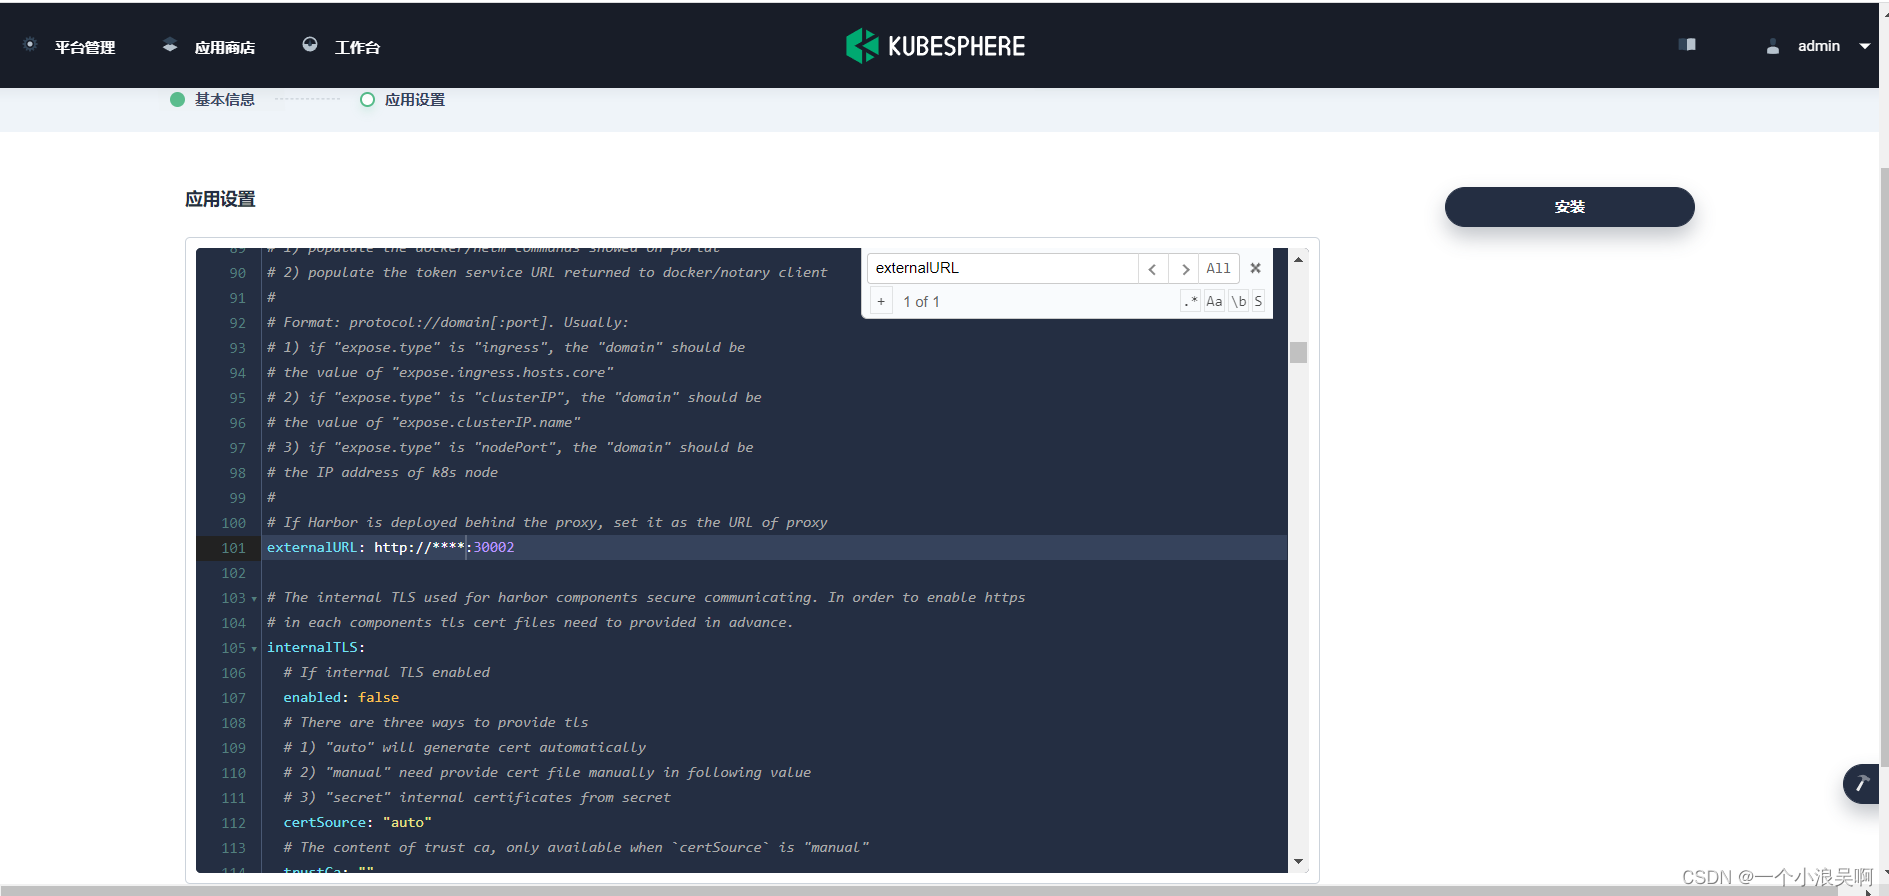
Task: Collapse code fold at line 103
Action: pyautogui.click(x=254, y=599)
